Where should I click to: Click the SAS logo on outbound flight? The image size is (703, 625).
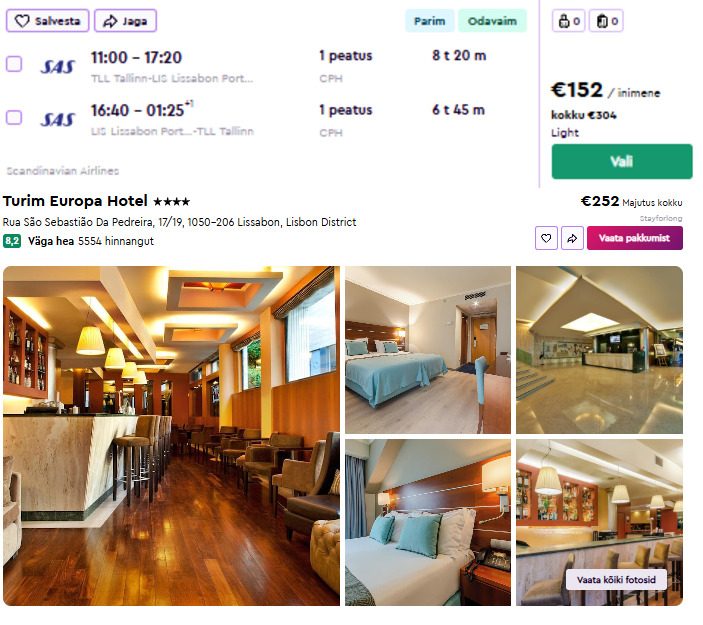click(x=57, y=67)
